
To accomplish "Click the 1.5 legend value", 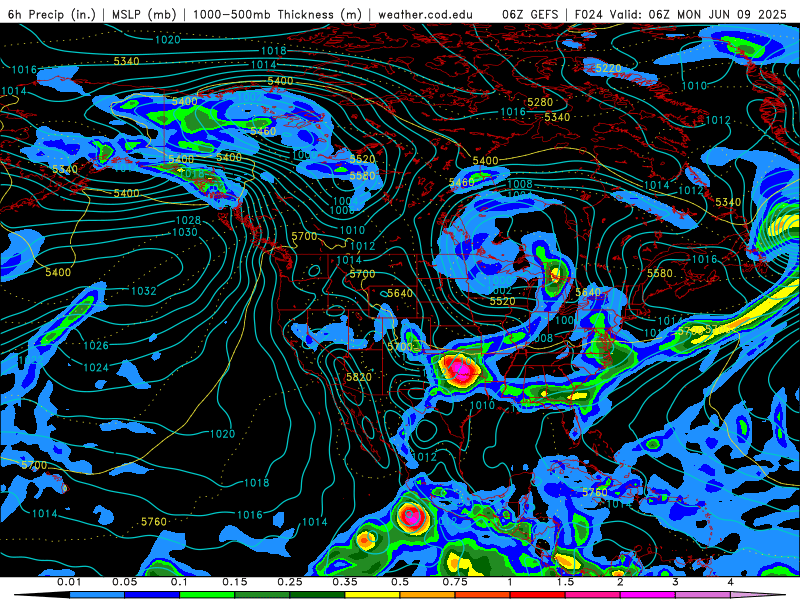I will (565, 582).
